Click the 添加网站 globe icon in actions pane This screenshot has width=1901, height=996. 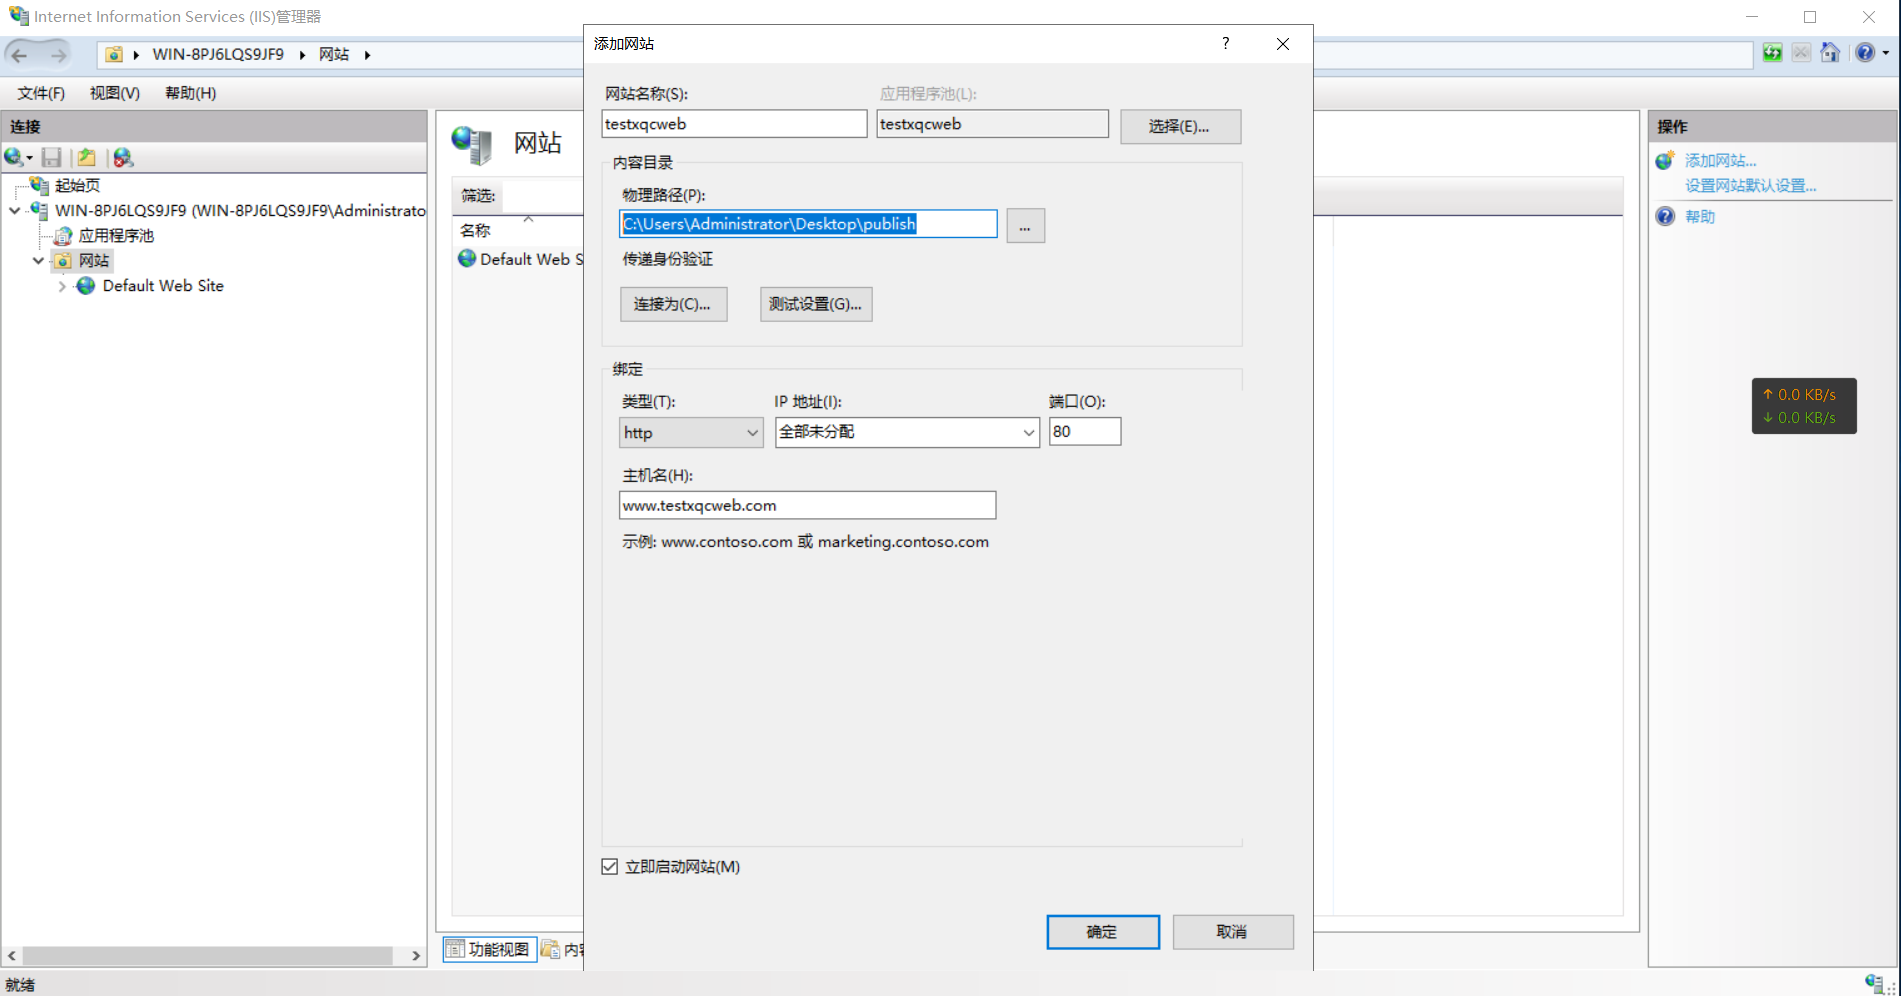coord(1665,160)
